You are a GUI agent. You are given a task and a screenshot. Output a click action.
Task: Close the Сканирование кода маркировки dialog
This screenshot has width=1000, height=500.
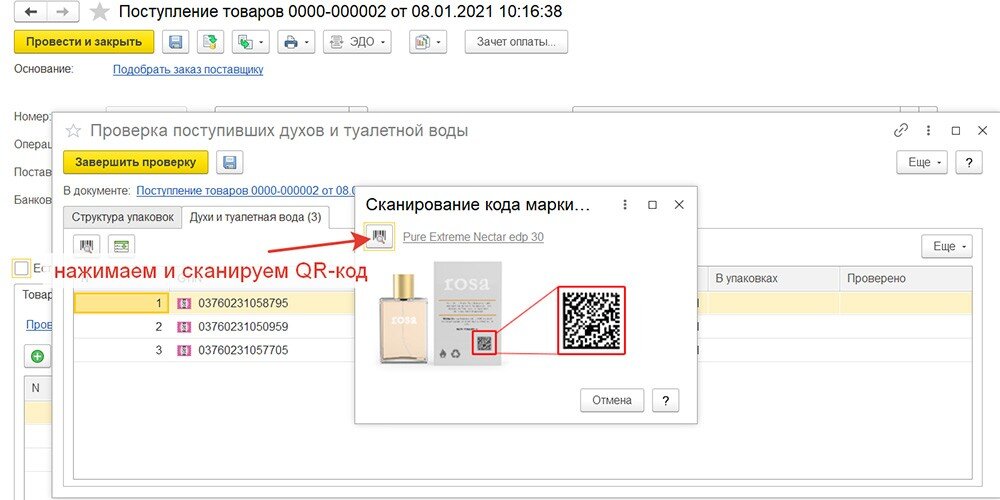679,205
